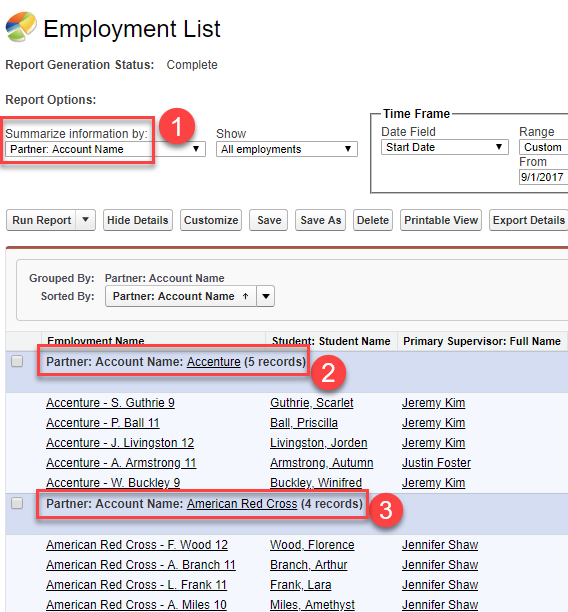Open student Guthrie, Scarlet
This screenshot has width=568, height=612.
click(x=312, y=403)
